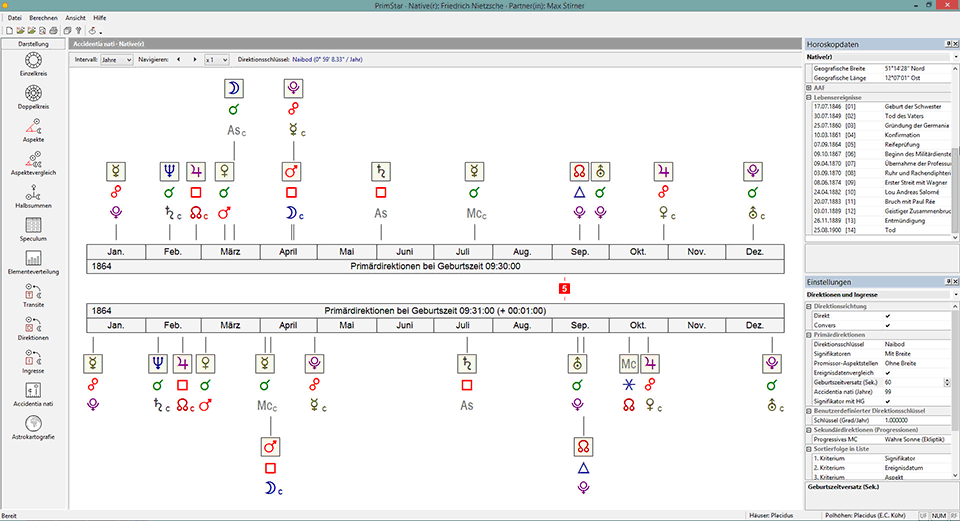Open the Doppelkreis chart view

point(33,97)
